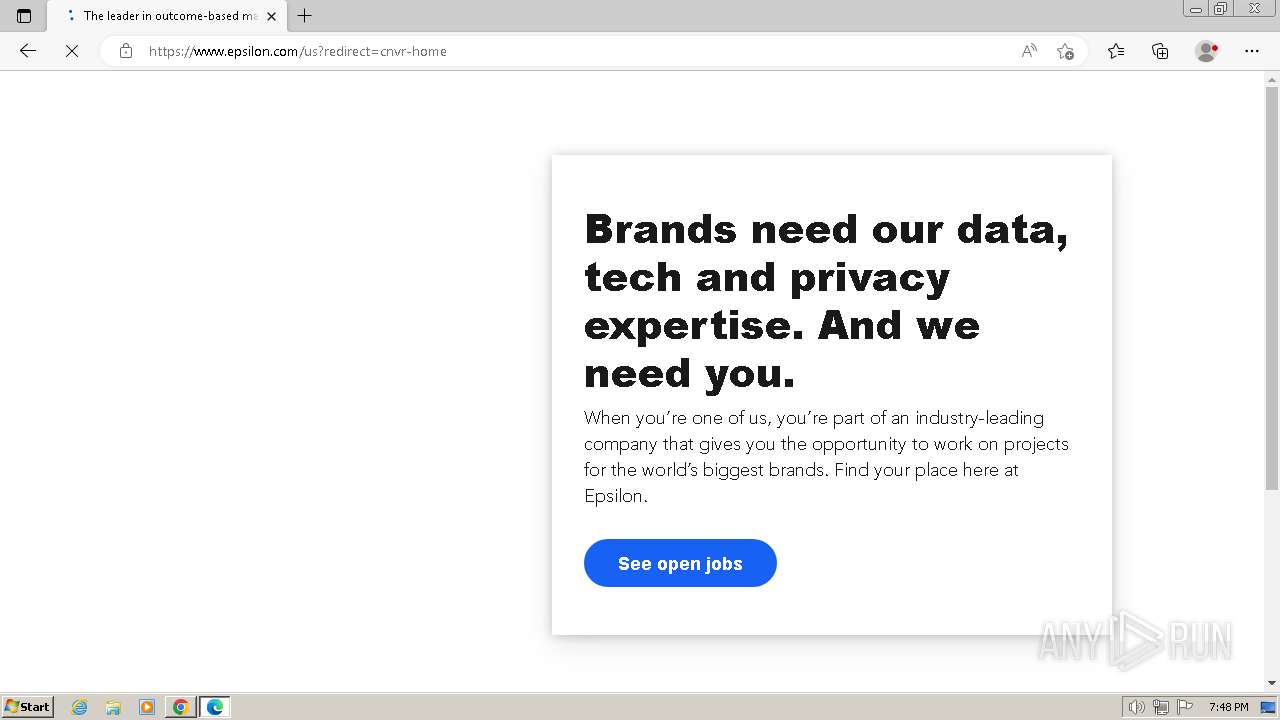This screenshot has height=720, width=1280.
Task: Open the Windows Start menu
Action: click(x=28, y=707)
